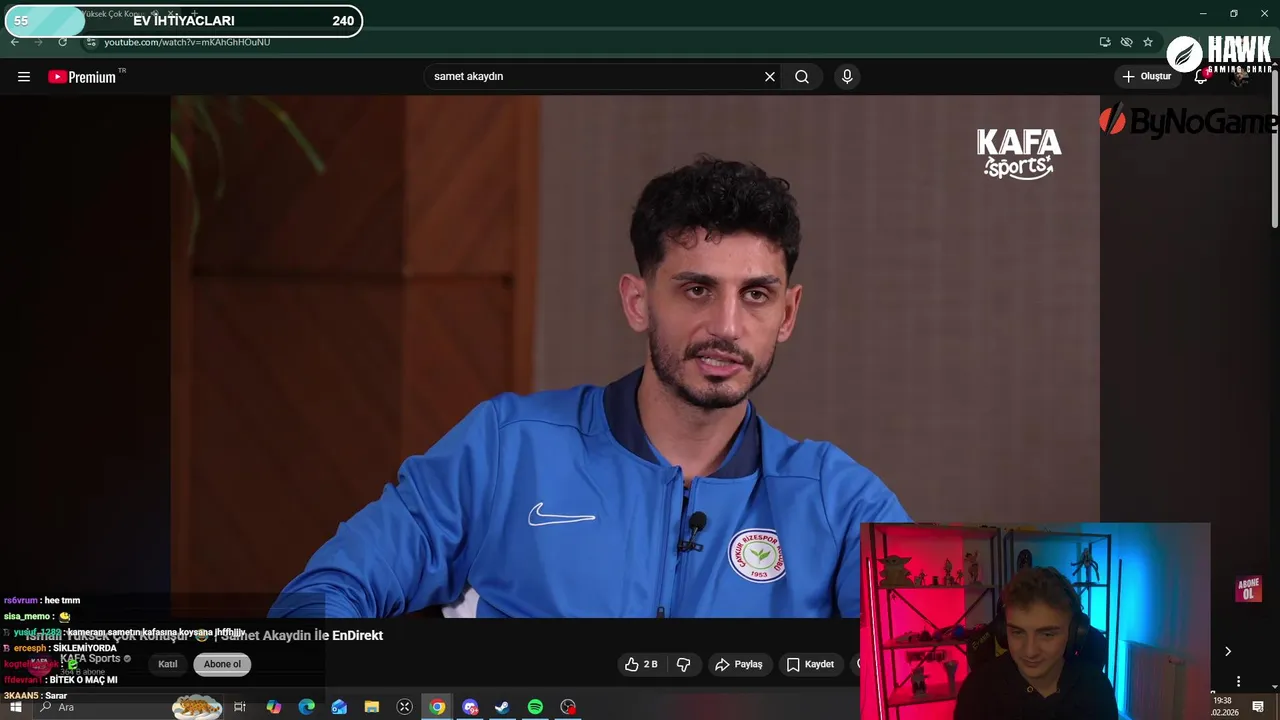Click the Katıl join button
1280x720 pixels.
click(x=168, y=664)
